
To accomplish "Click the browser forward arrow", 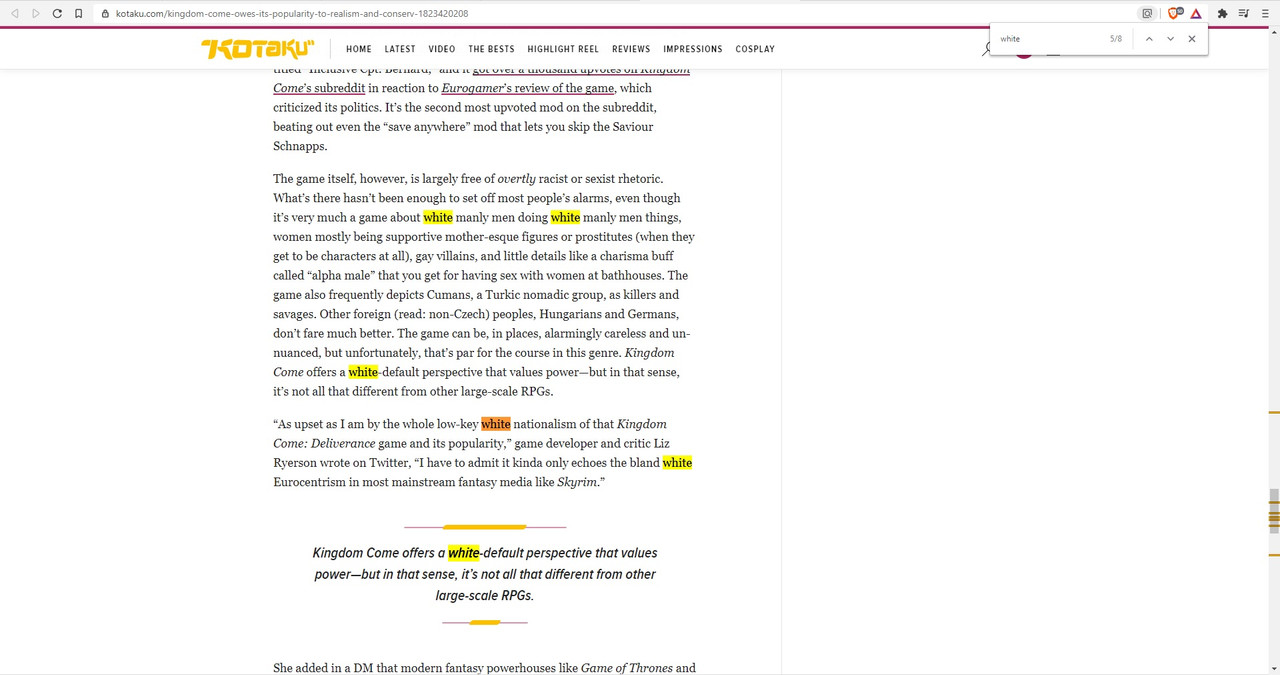I will pos(36,13).
